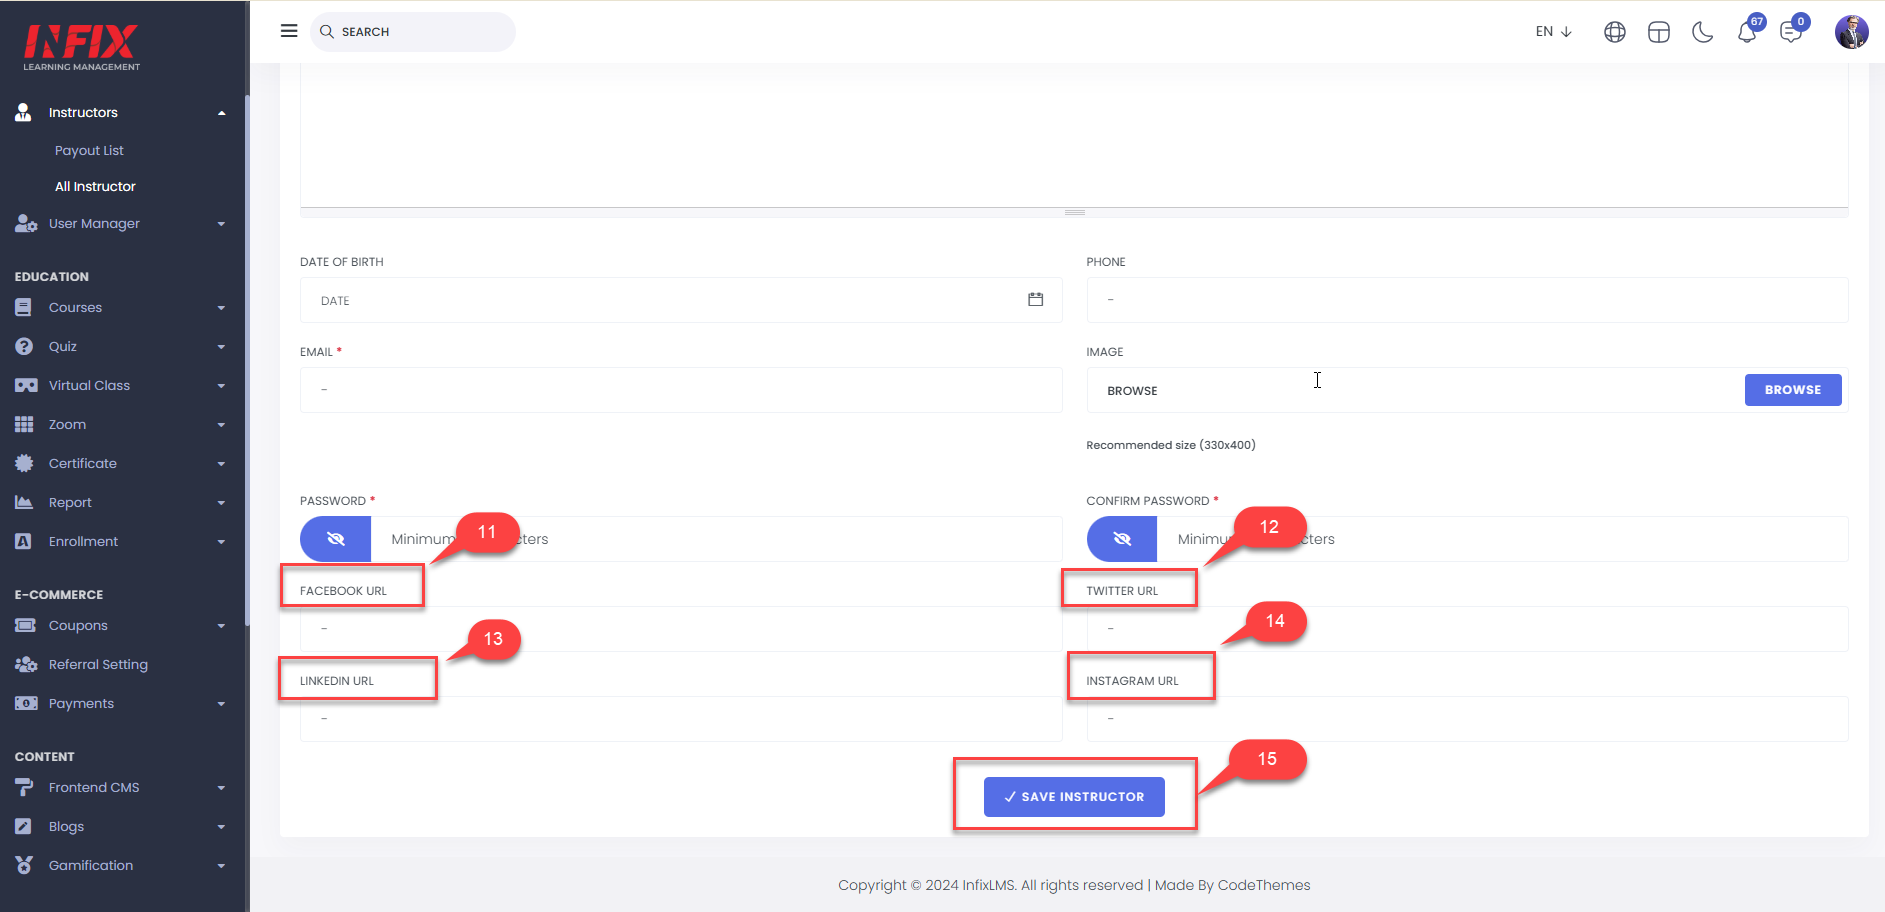Click the Phone input field
Image resolution: width=1885 pixels, height=912 pixels.
(x=1467, y=300)
